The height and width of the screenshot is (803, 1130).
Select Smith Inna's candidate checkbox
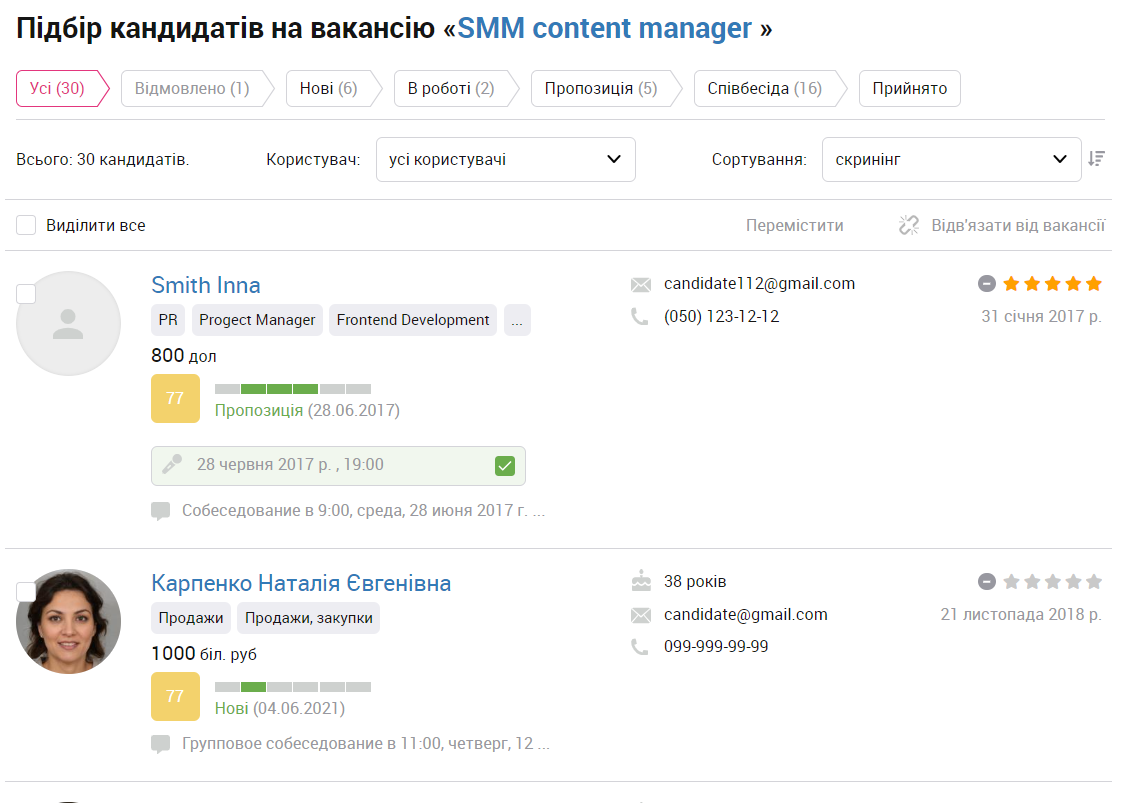(x=26, y=293)
